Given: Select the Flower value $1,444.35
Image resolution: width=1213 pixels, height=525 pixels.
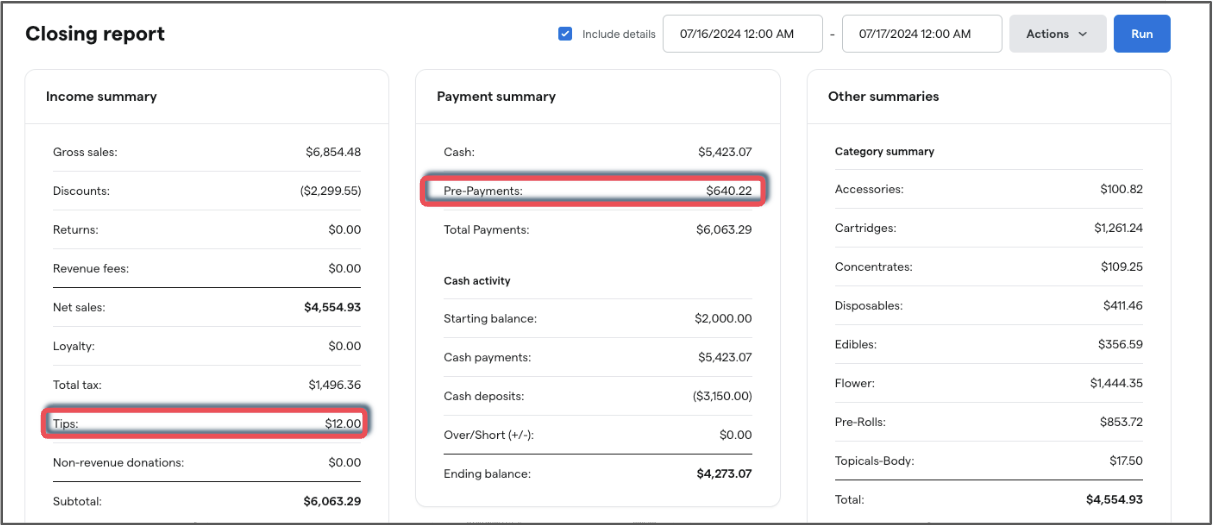Looking at the screenshot, I should pos(1117,383).
